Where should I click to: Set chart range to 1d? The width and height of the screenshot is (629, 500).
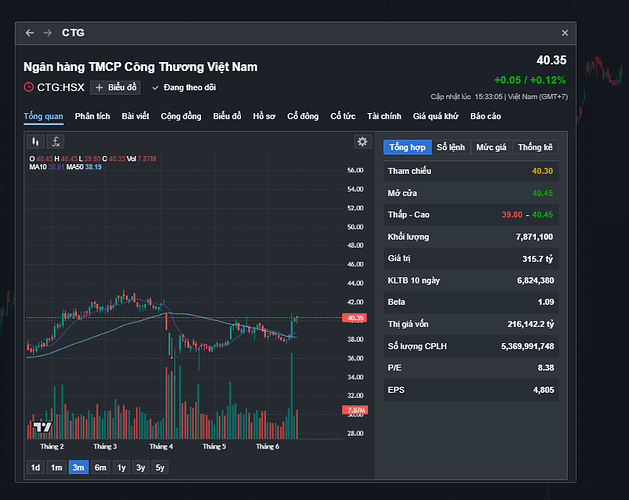click(35, 467)
